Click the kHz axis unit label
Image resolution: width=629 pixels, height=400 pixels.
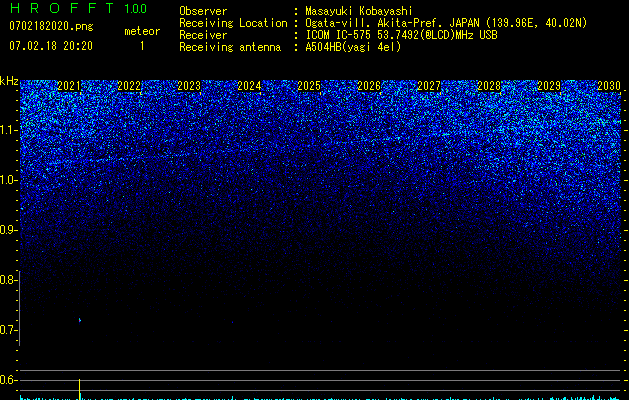[x=9, y=81]
